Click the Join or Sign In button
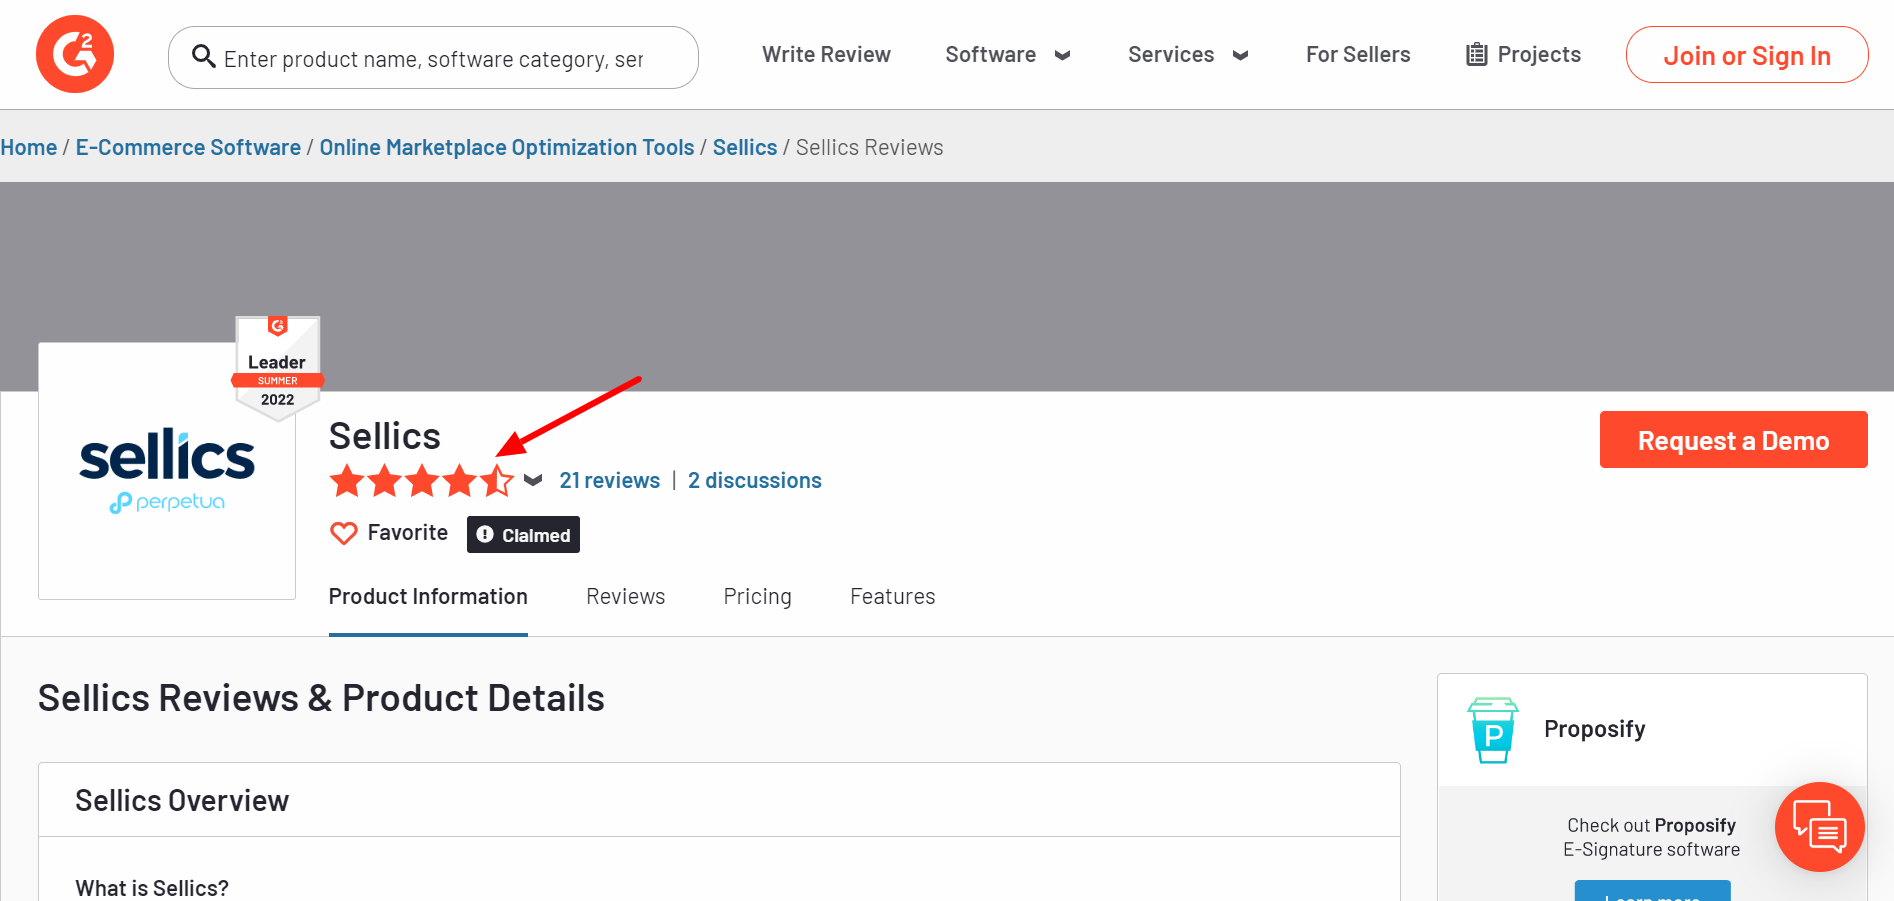Image resolution: width=1894 pixels, height=901 pixels. [1746, 55]
